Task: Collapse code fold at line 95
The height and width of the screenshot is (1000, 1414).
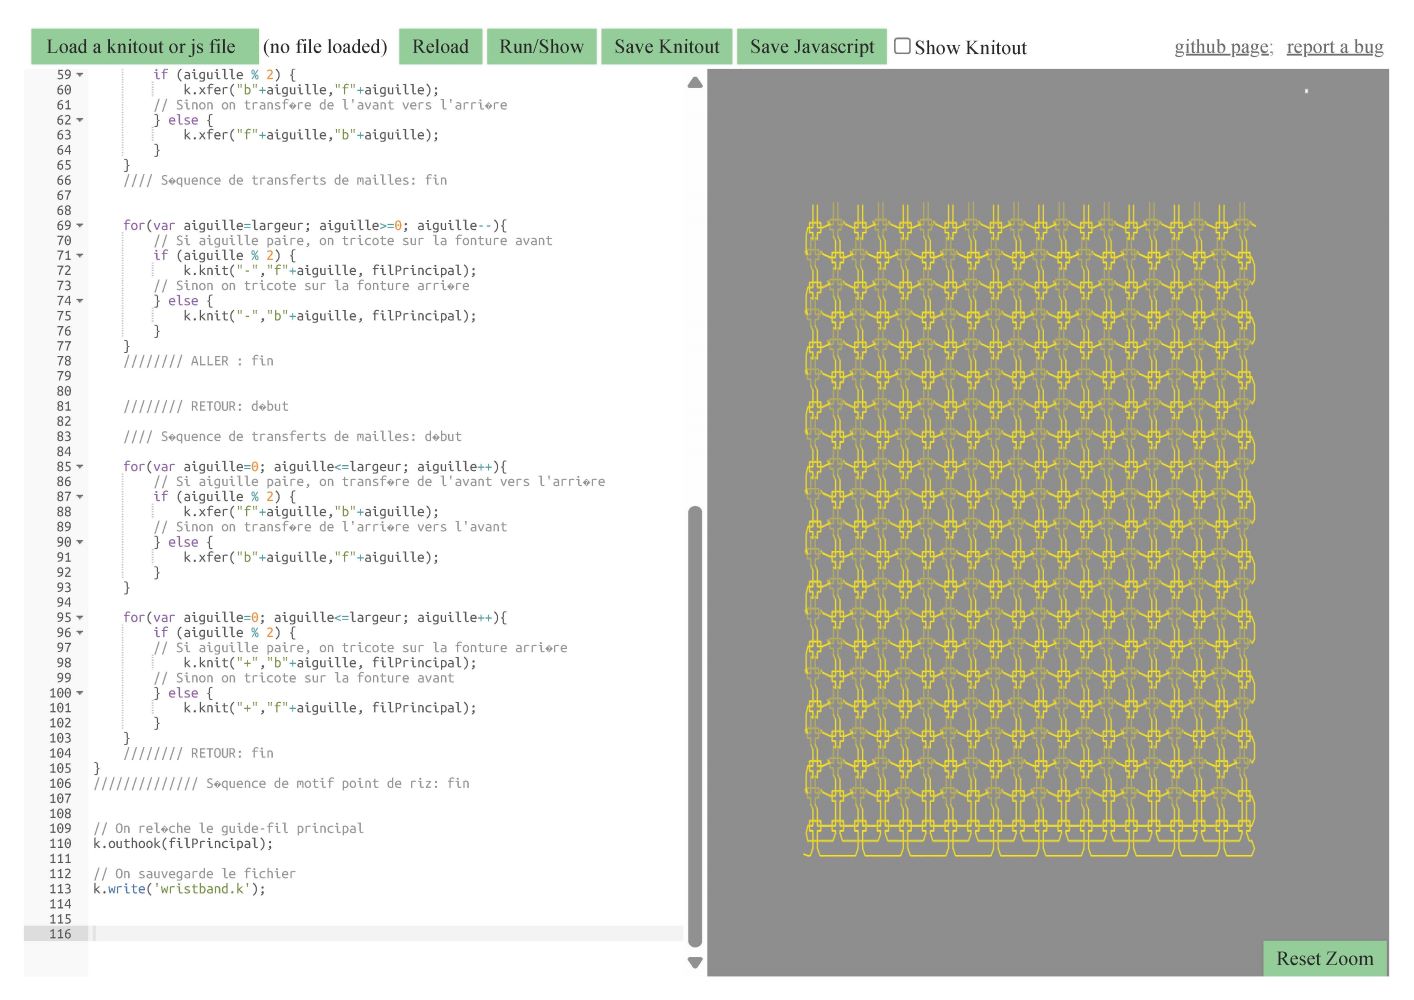Action: 80,618
